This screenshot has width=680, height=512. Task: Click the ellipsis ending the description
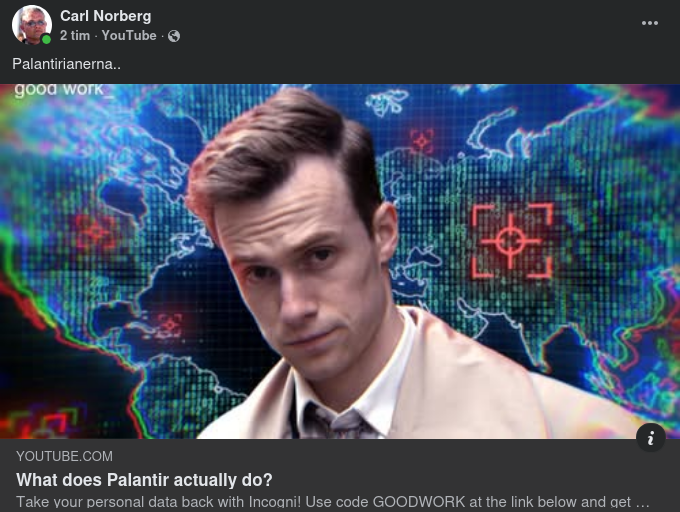[642, 503]
